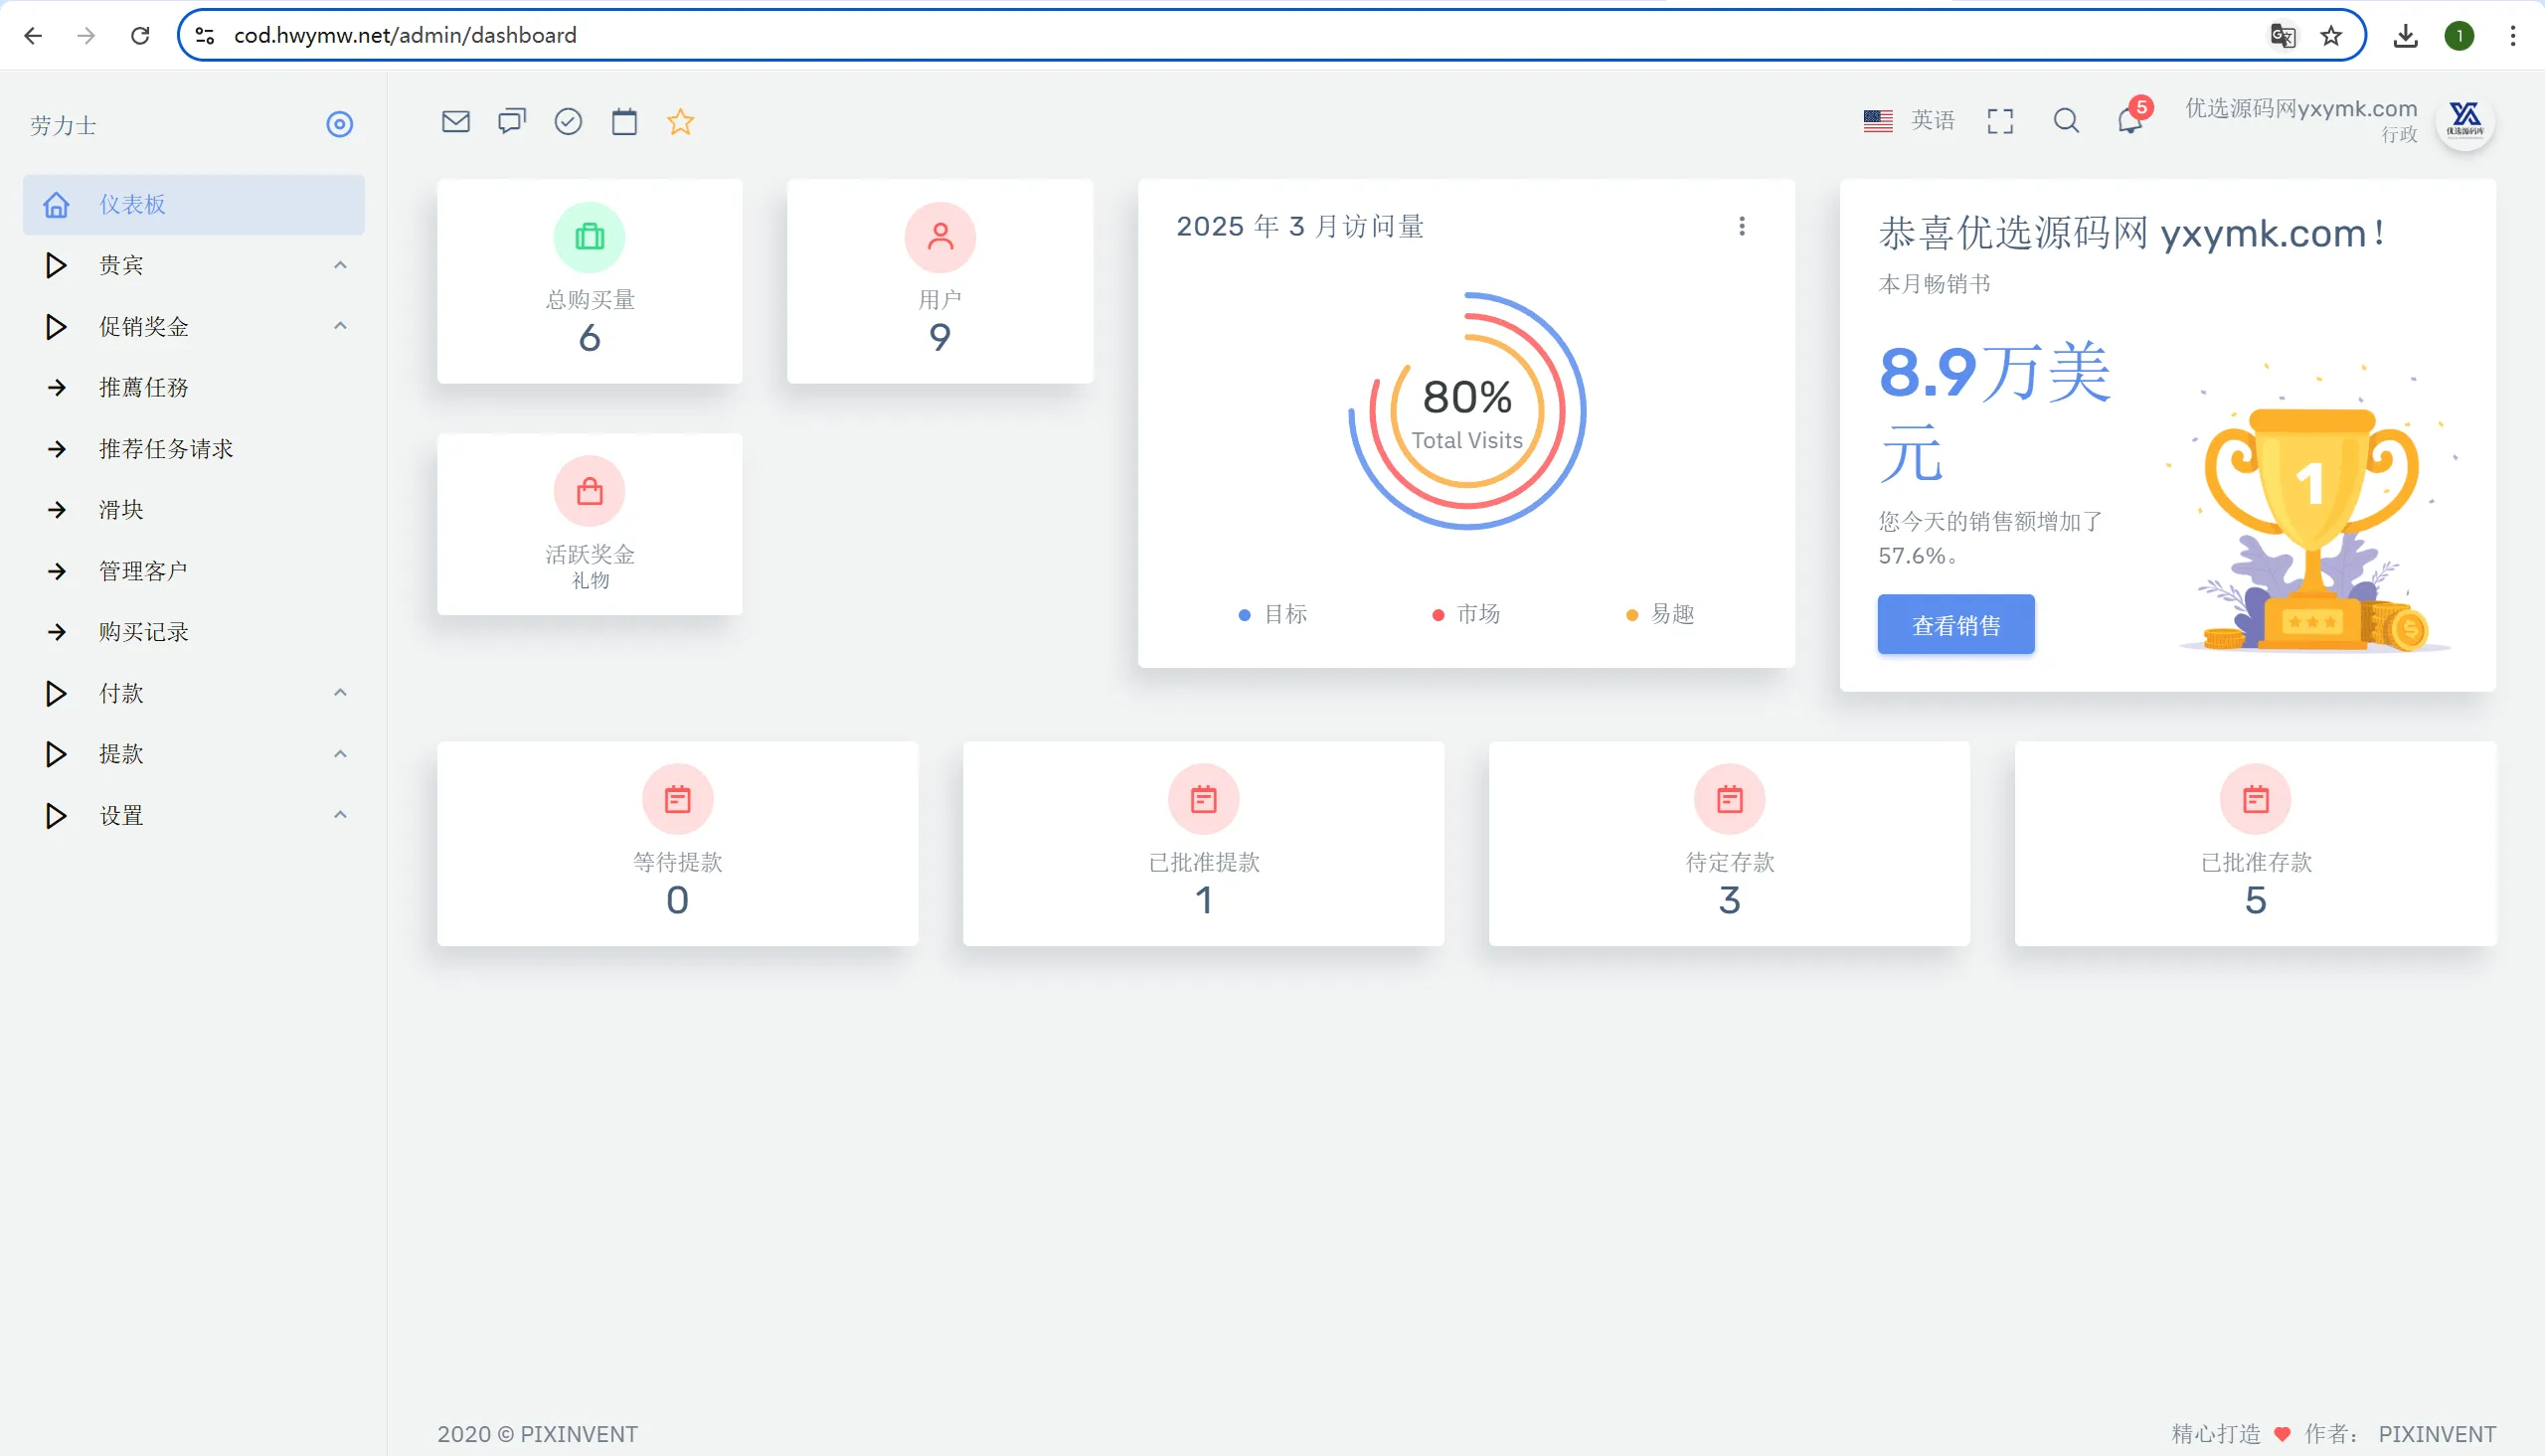Select 购买记录 in the sidebar

point(144,632)
